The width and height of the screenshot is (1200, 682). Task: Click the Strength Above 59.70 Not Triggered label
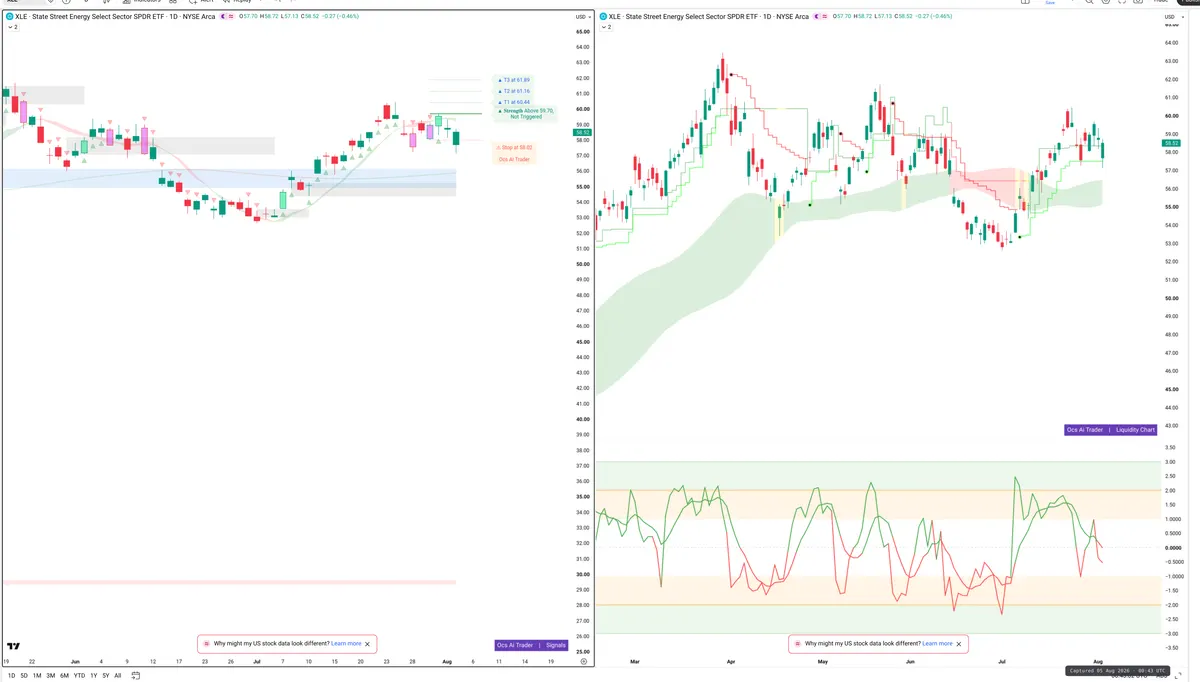coord(525,114)
